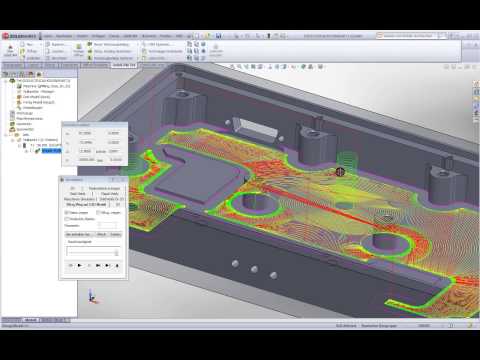This screenshot has width=480, height=360.
Task: Click the rewind-to-start button in the simulation dialog
Action: click(71, 265)
